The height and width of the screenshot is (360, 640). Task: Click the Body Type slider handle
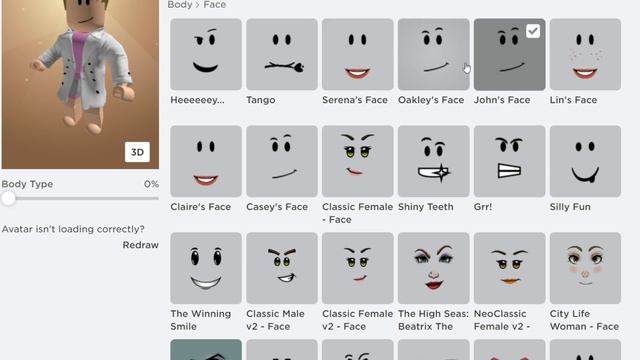coord(8,199)
